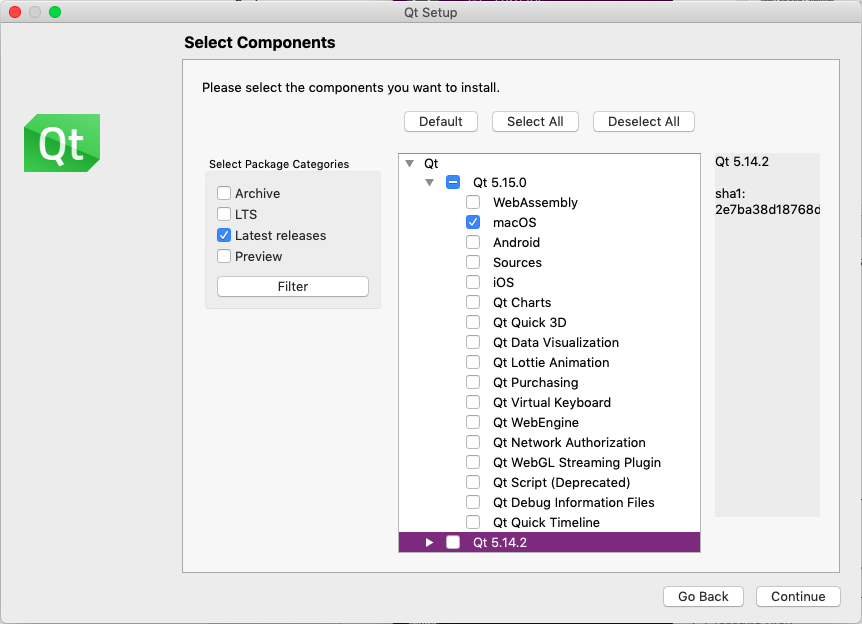Uncheck the Latest releases option
The image size is (862, 624).
(224, 235)
